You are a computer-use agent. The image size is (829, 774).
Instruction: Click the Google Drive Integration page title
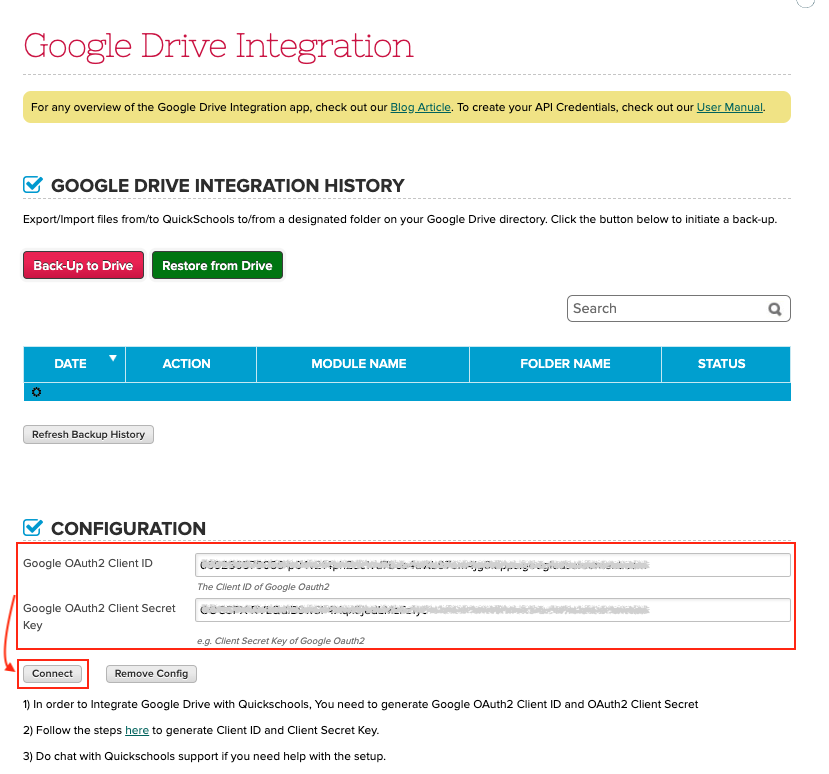click(218, 46)
